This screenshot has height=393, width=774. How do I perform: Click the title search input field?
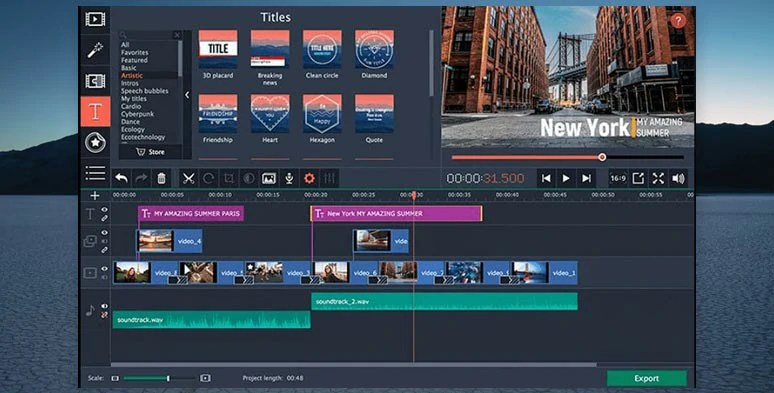click(147, 35)
